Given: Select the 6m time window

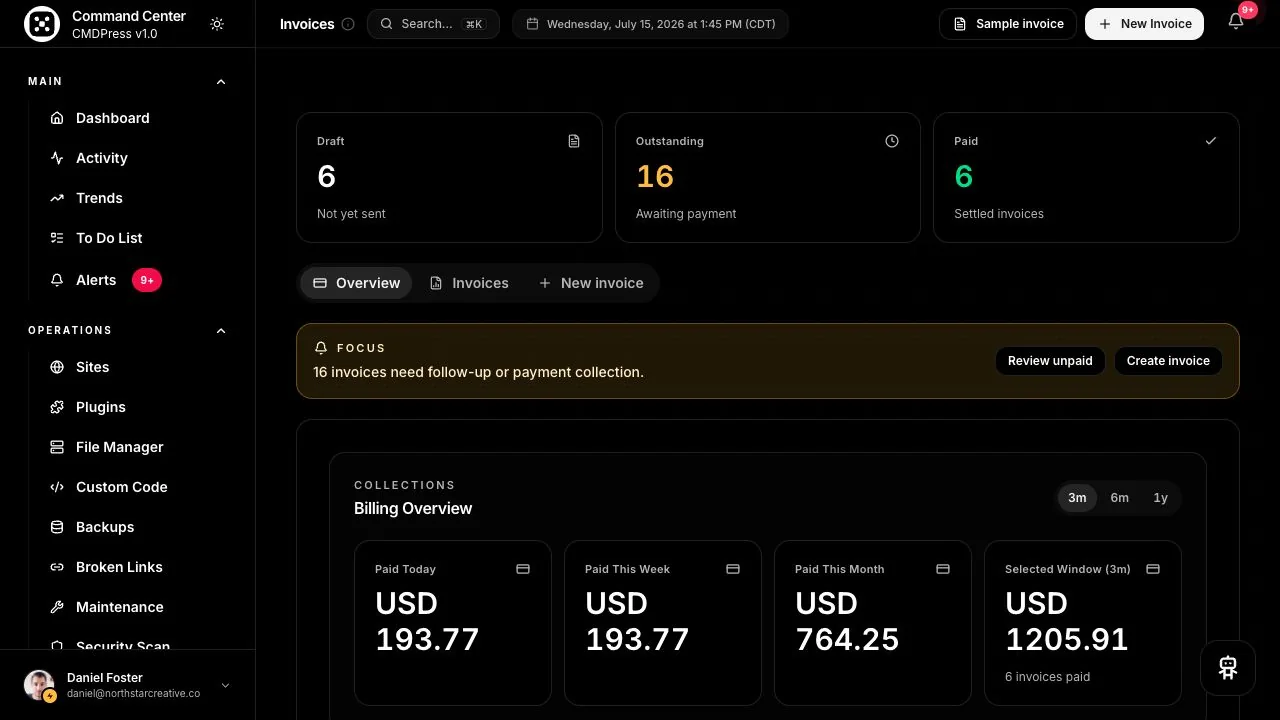Looking at the screenshot, I should click(x=1119, y=498).
